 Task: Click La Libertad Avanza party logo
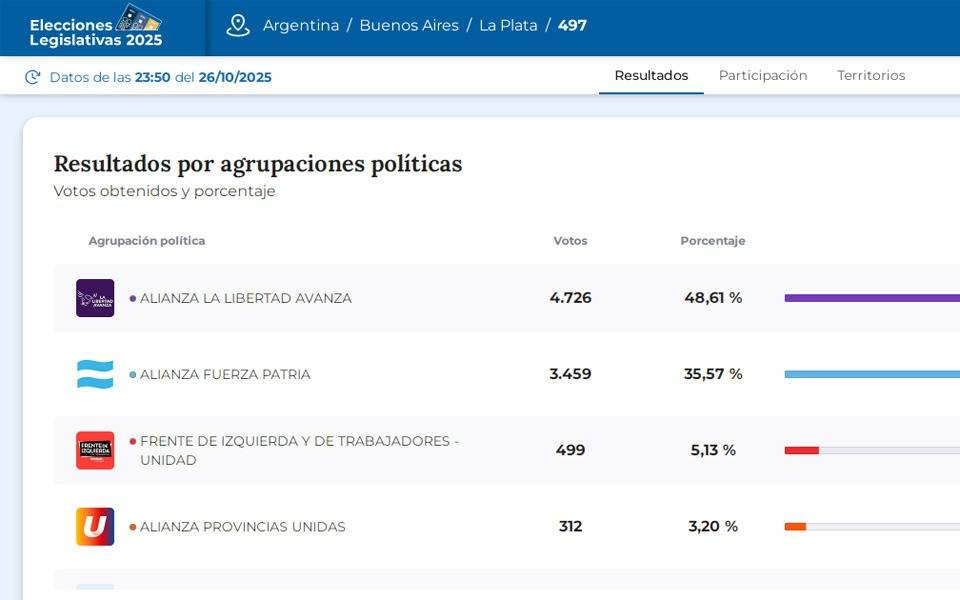pyautogui.click(x=95, y=298)
